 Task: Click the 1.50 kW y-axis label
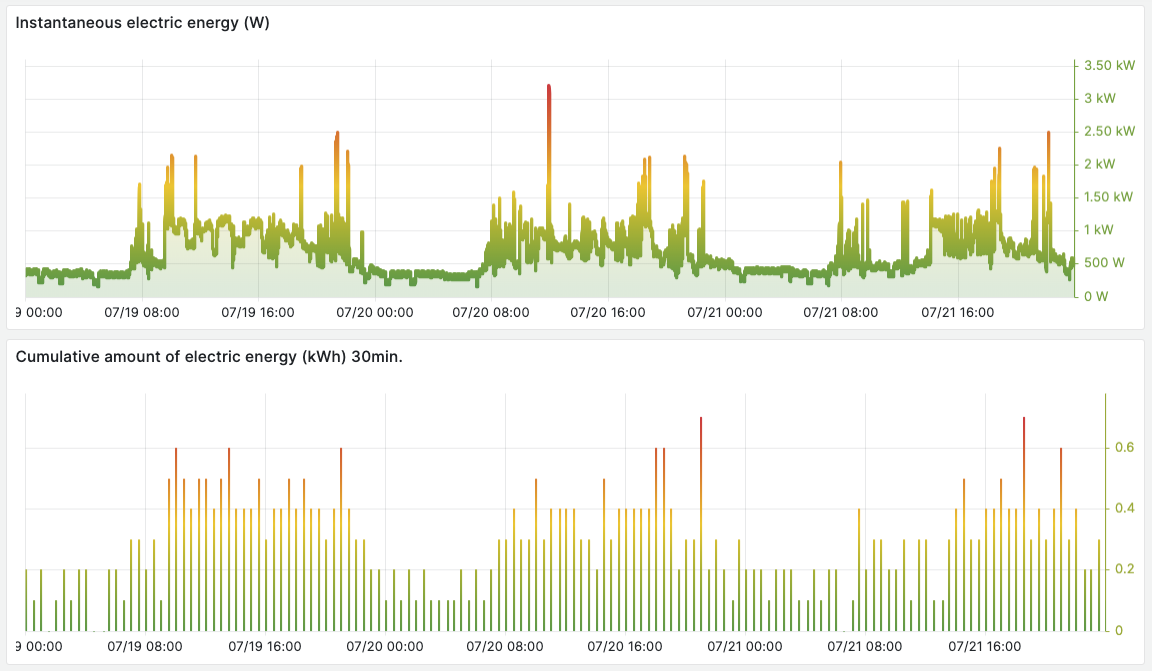click(x=1110, y=197)
